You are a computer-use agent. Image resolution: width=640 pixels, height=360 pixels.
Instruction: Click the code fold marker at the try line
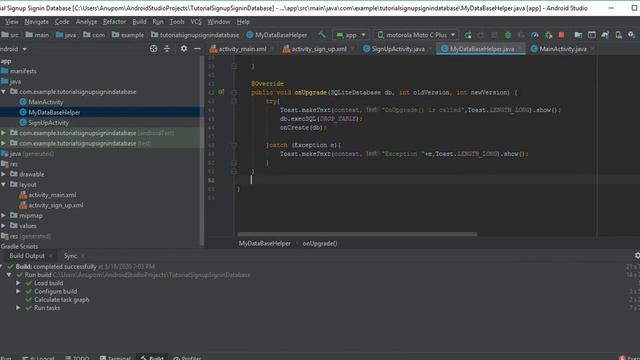[x=234, y=101]
